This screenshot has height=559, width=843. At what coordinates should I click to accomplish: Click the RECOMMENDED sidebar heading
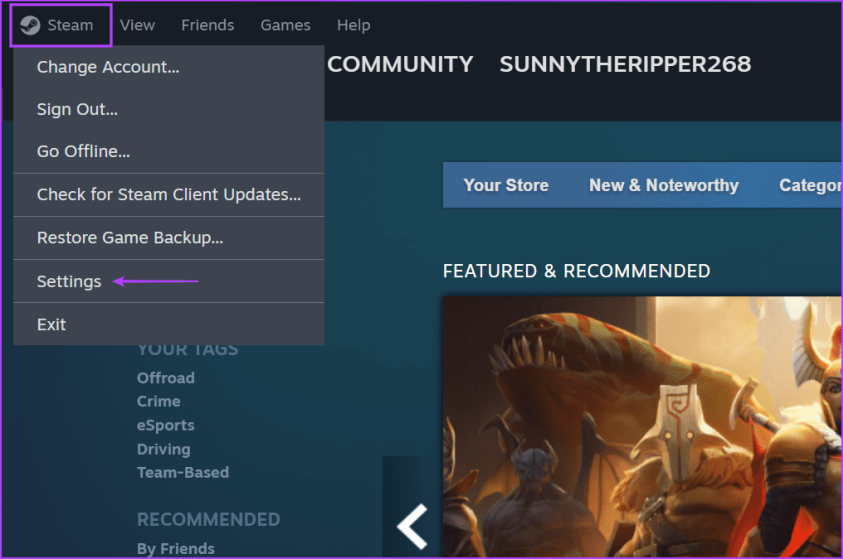coord(209,520)
